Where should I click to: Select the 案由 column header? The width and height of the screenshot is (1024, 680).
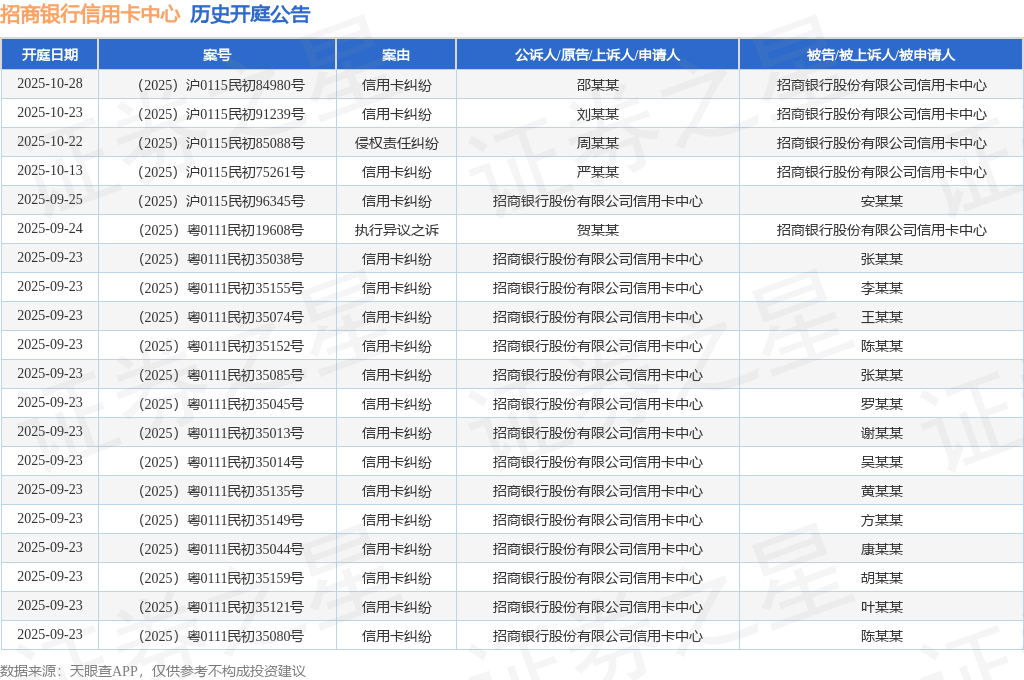(x=396, y=55)
